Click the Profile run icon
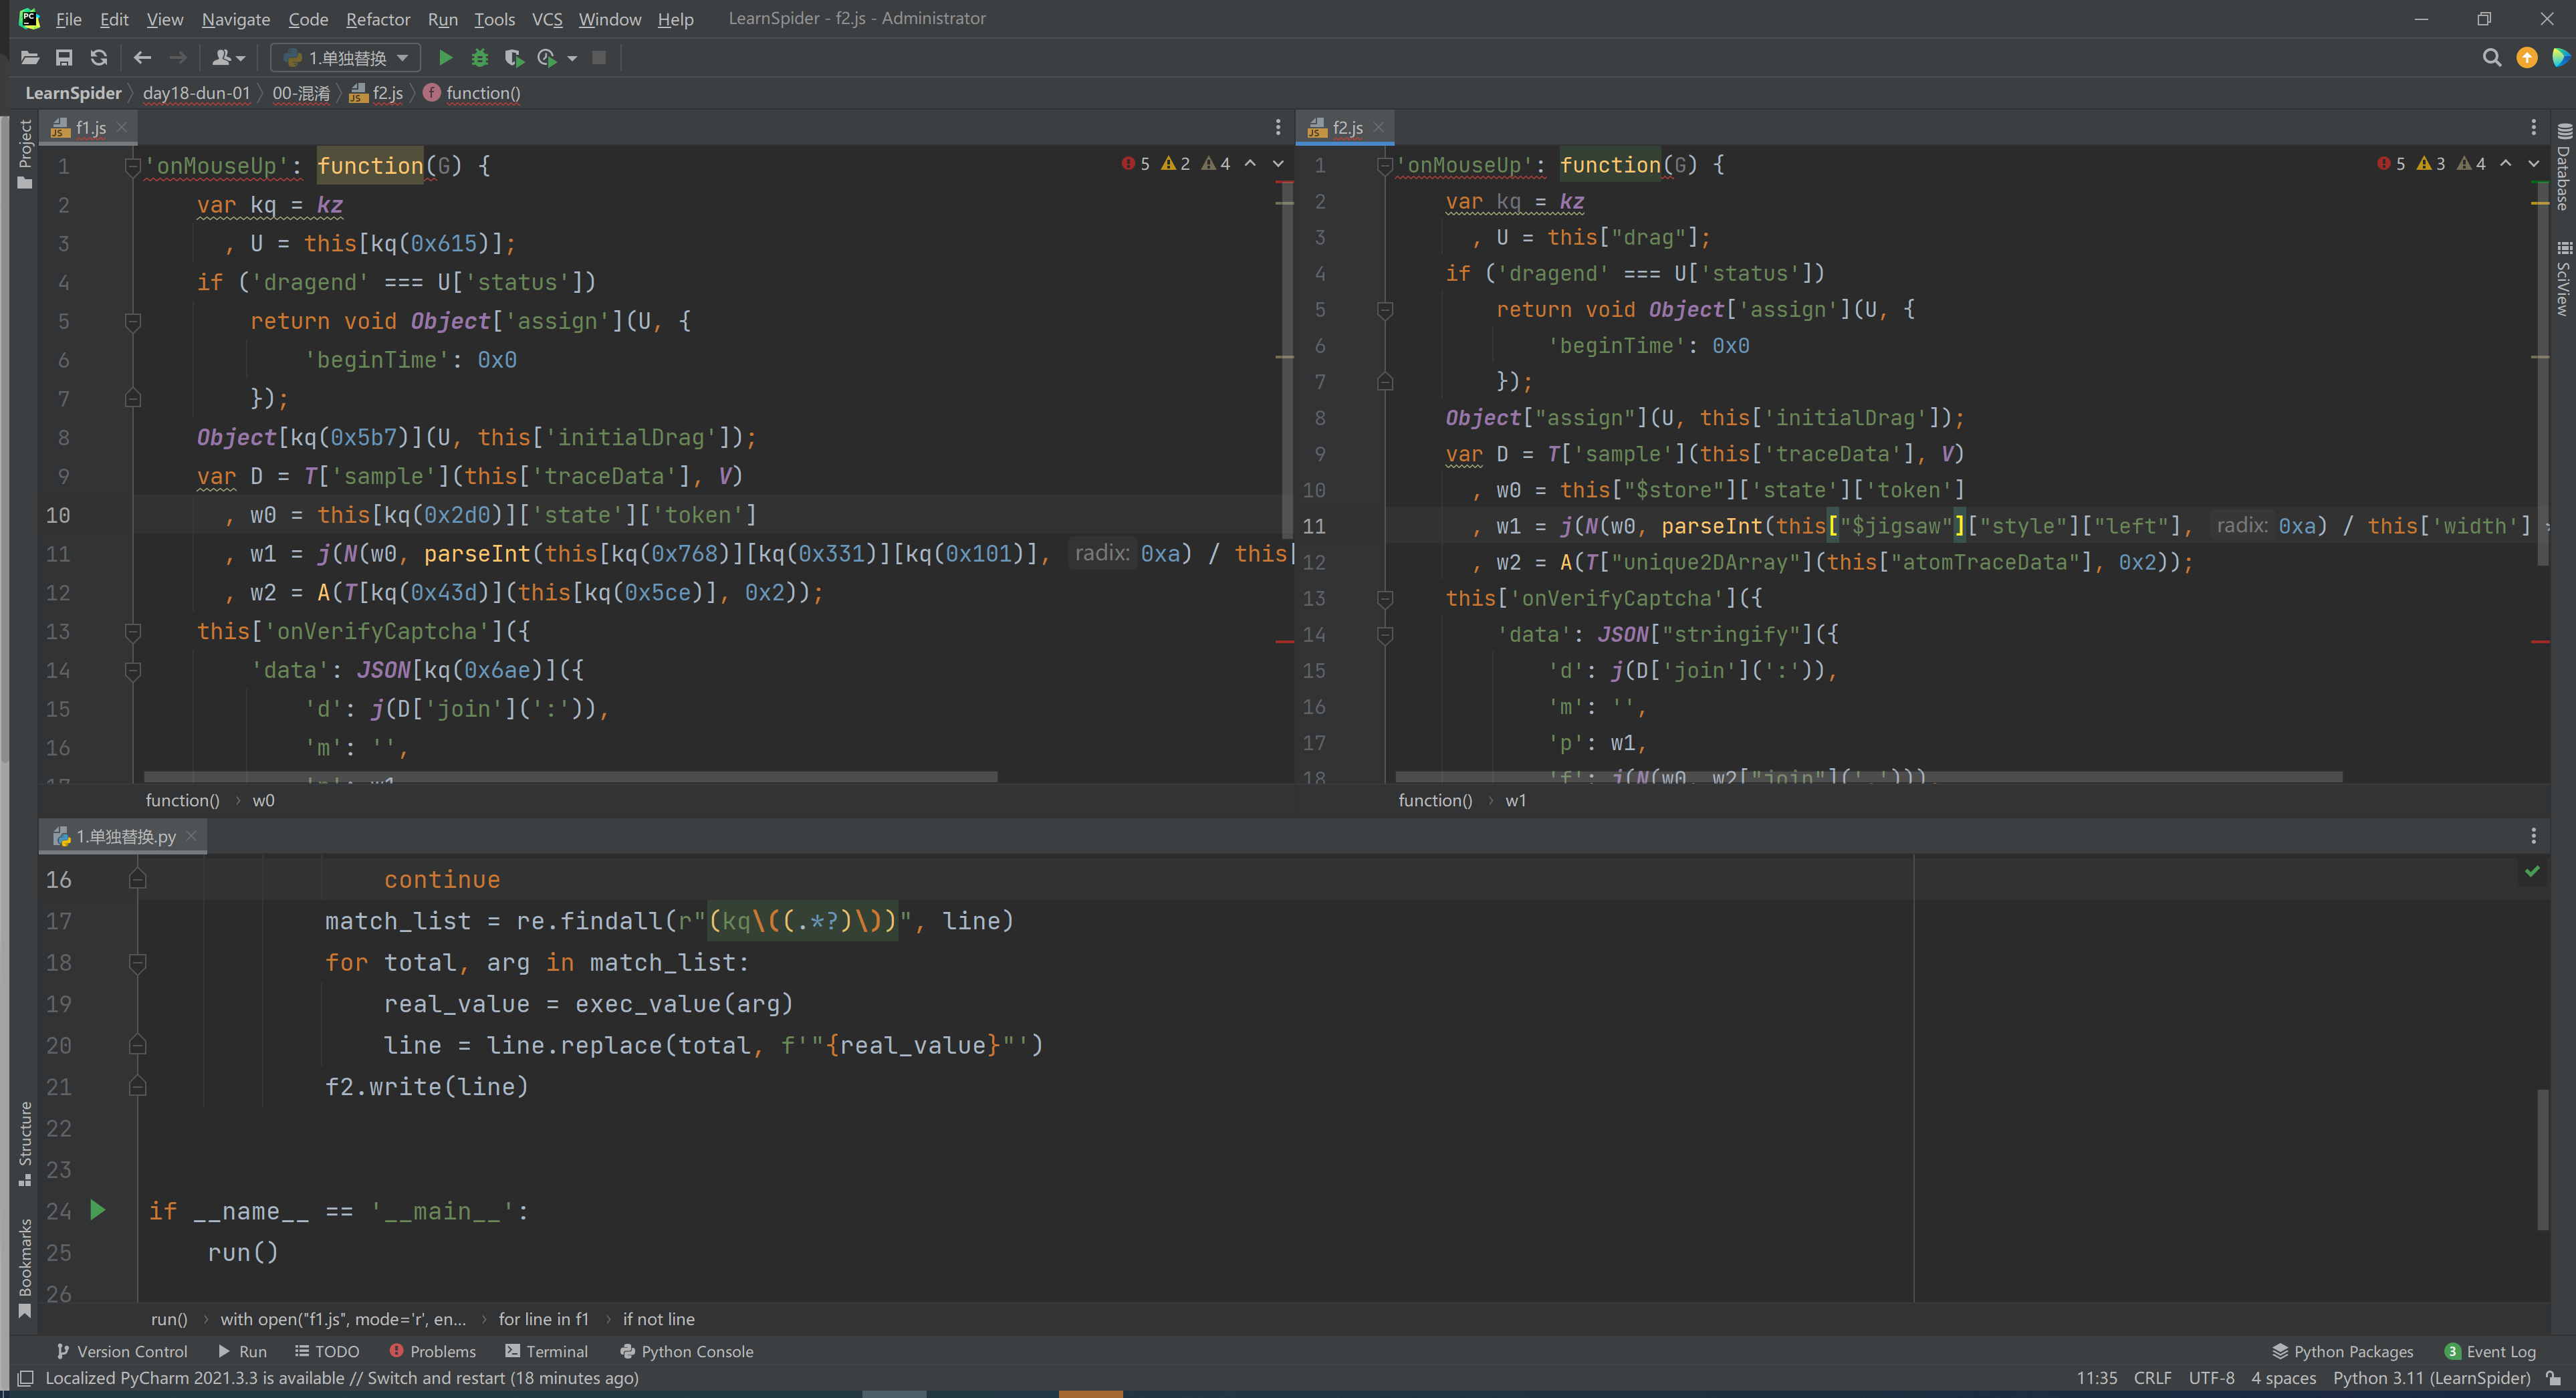 tap(547, 58)
